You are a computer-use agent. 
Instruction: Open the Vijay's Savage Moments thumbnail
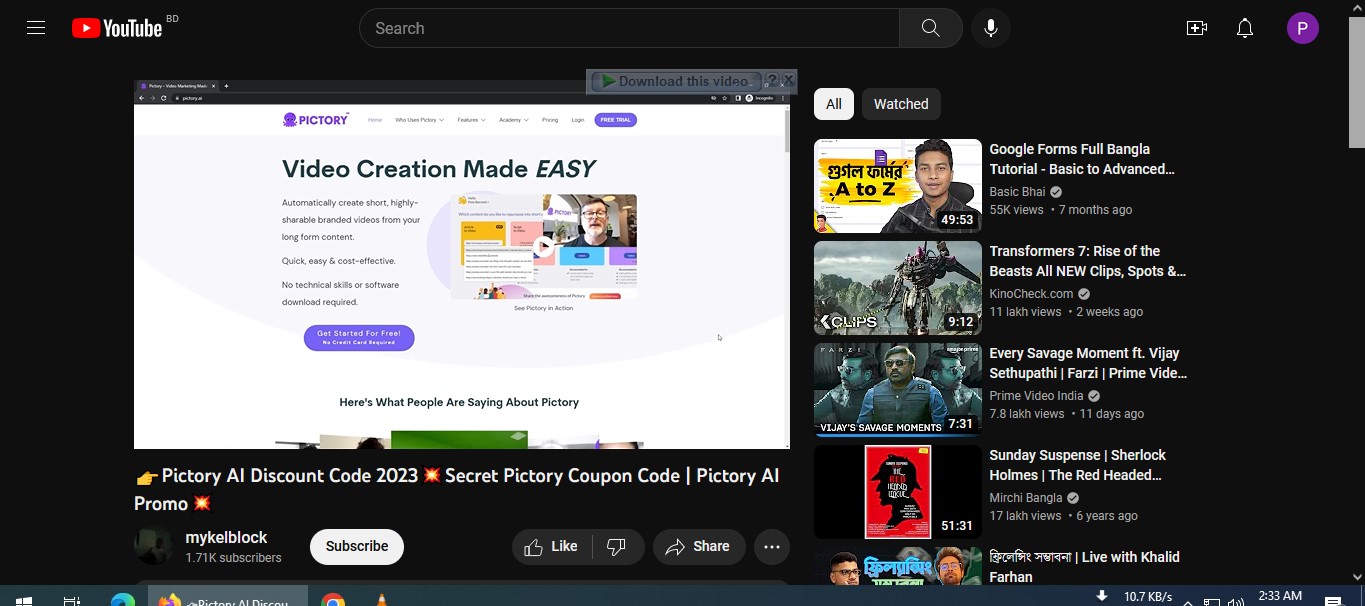pyautogui.click(x=898, y=390)
